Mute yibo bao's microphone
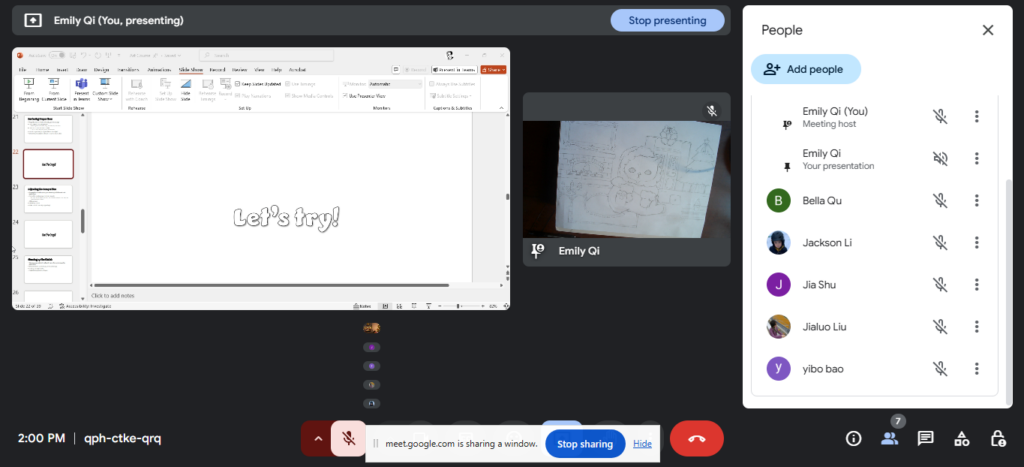Viewport: 1024px width, 467px height. point(940,369)
